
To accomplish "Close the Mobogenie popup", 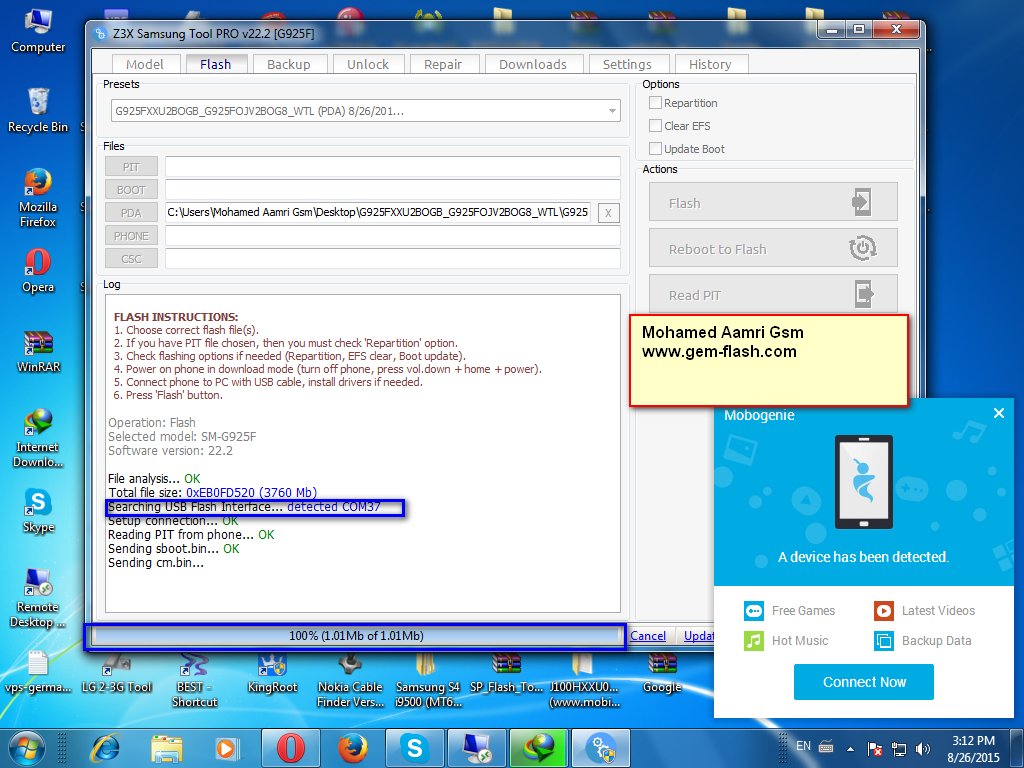I will pos(998,413).
